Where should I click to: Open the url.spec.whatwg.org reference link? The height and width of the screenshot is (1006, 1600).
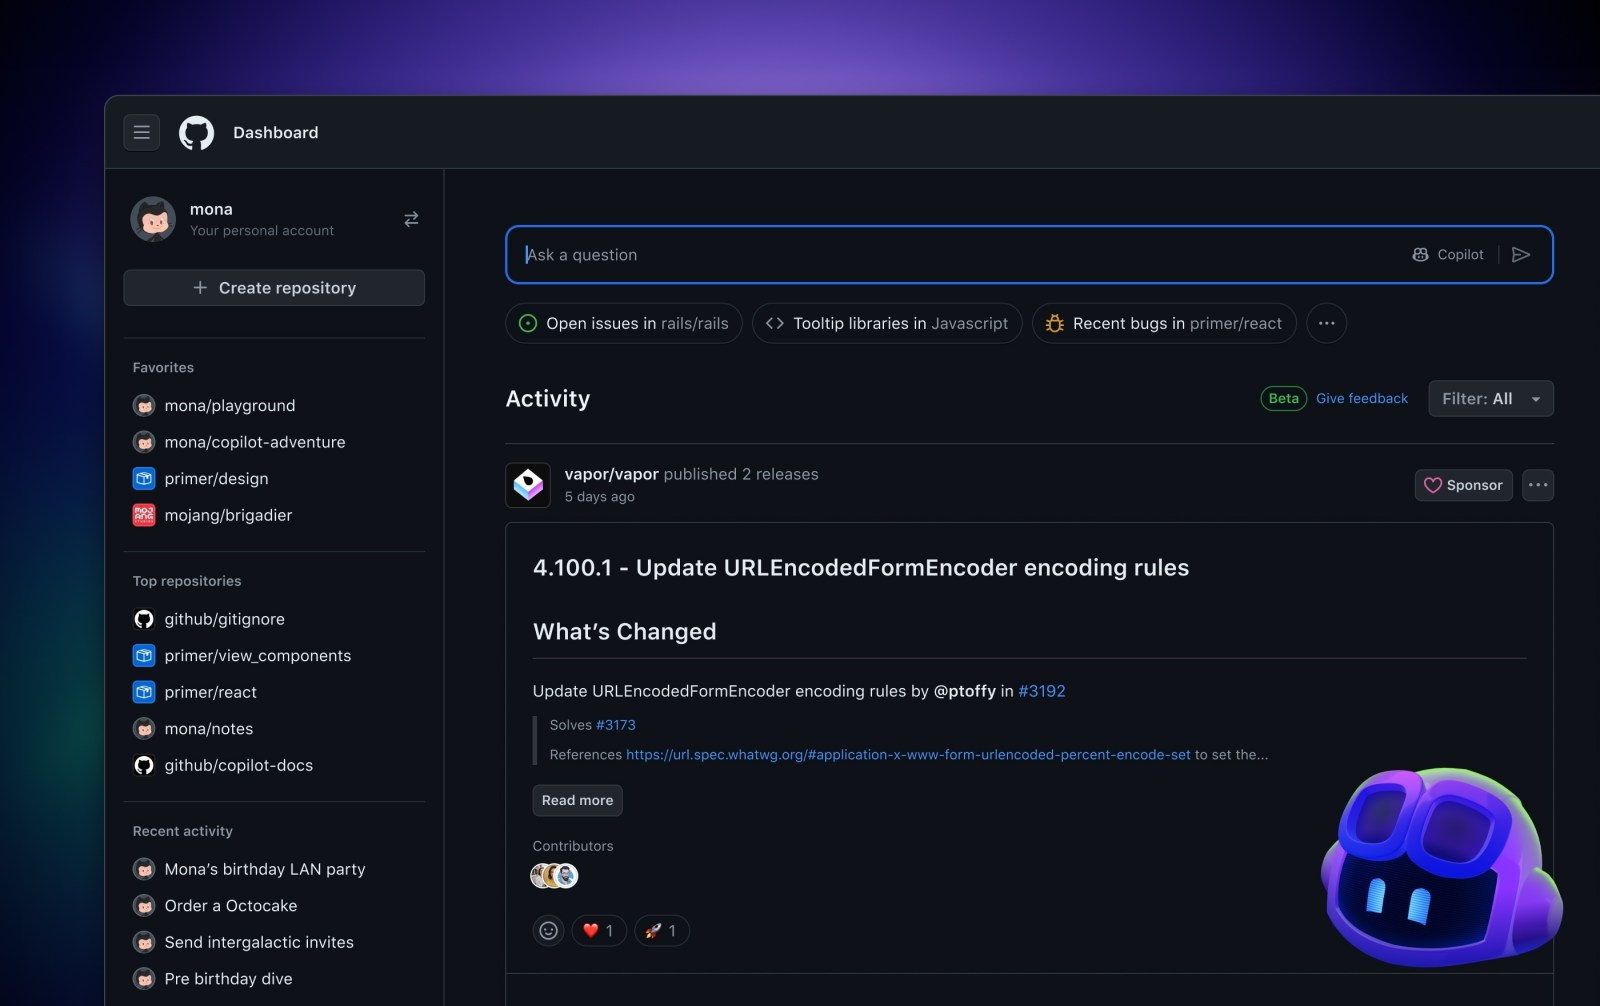pyautogui.click(x=908, y=755)
